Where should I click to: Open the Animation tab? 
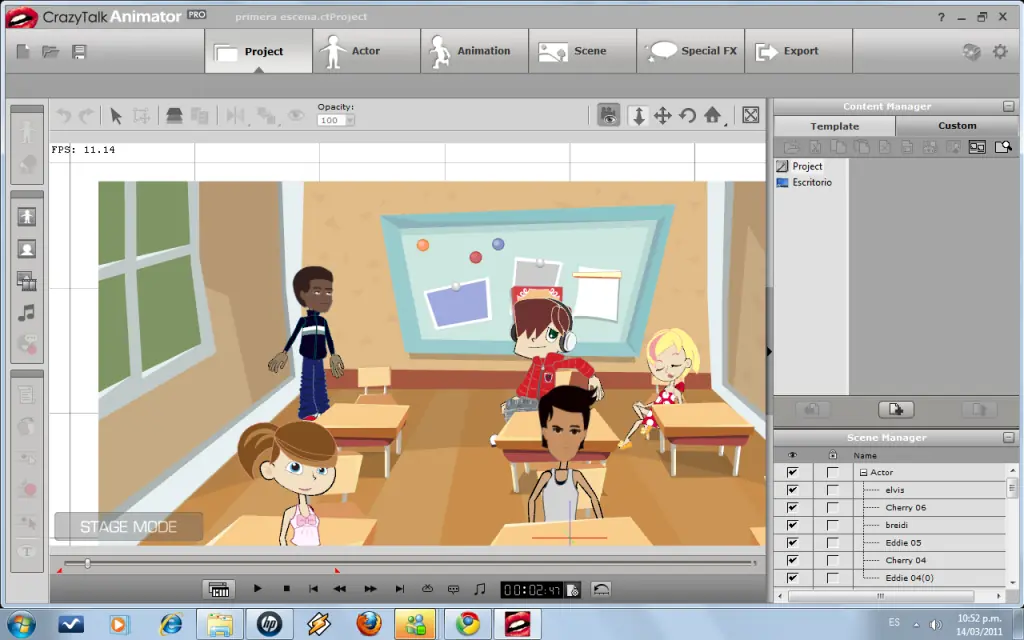(474, 51)
